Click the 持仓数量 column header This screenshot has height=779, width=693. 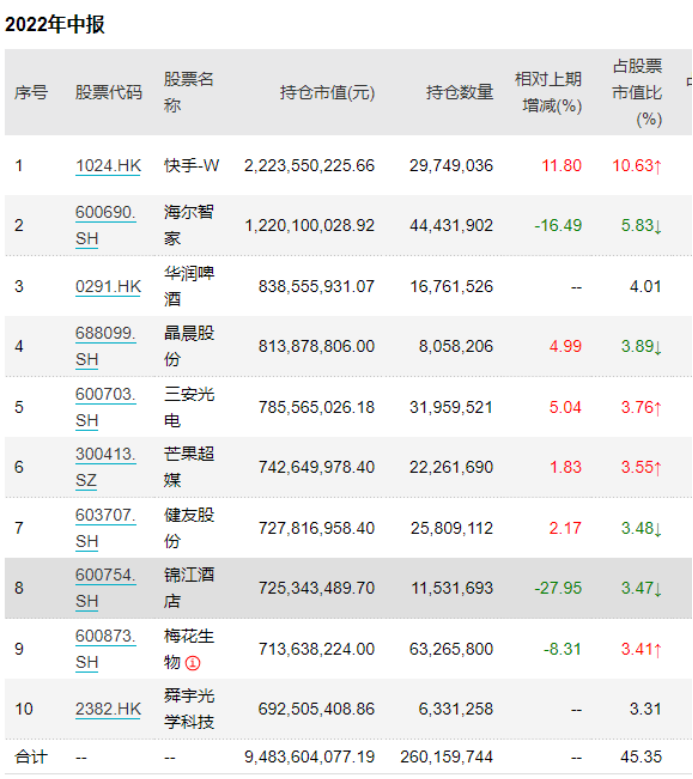pyautogui.click(x=459, y=93)
